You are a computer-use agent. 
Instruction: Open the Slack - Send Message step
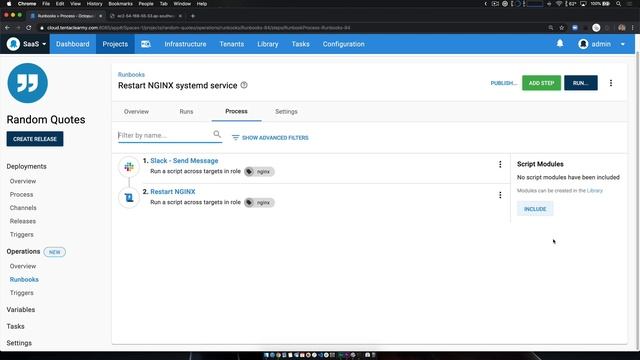click(x=184, y=161)
